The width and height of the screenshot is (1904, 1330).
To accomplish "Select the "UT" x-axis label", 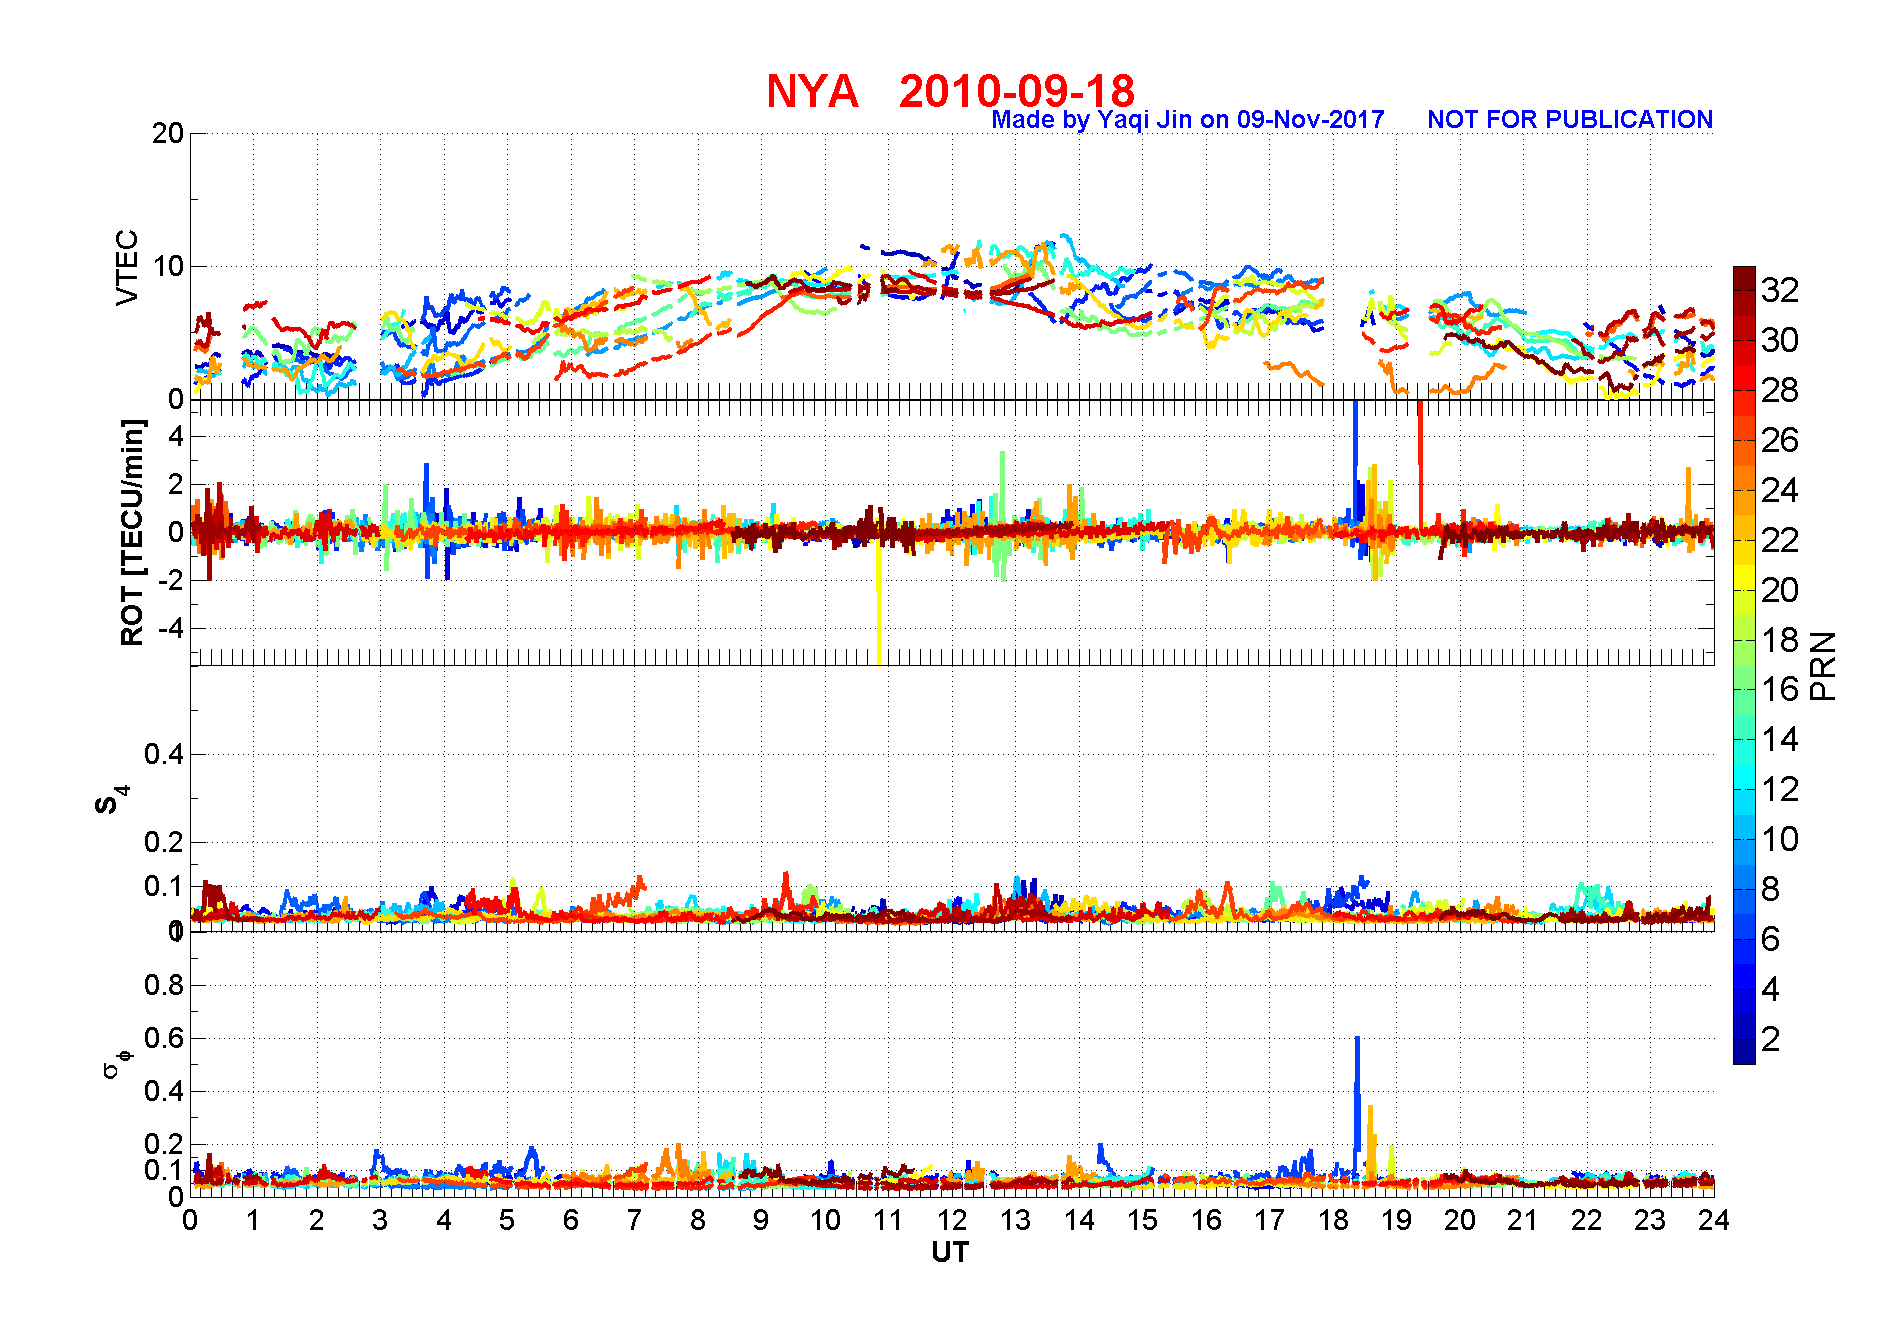I will point(950,1252).
